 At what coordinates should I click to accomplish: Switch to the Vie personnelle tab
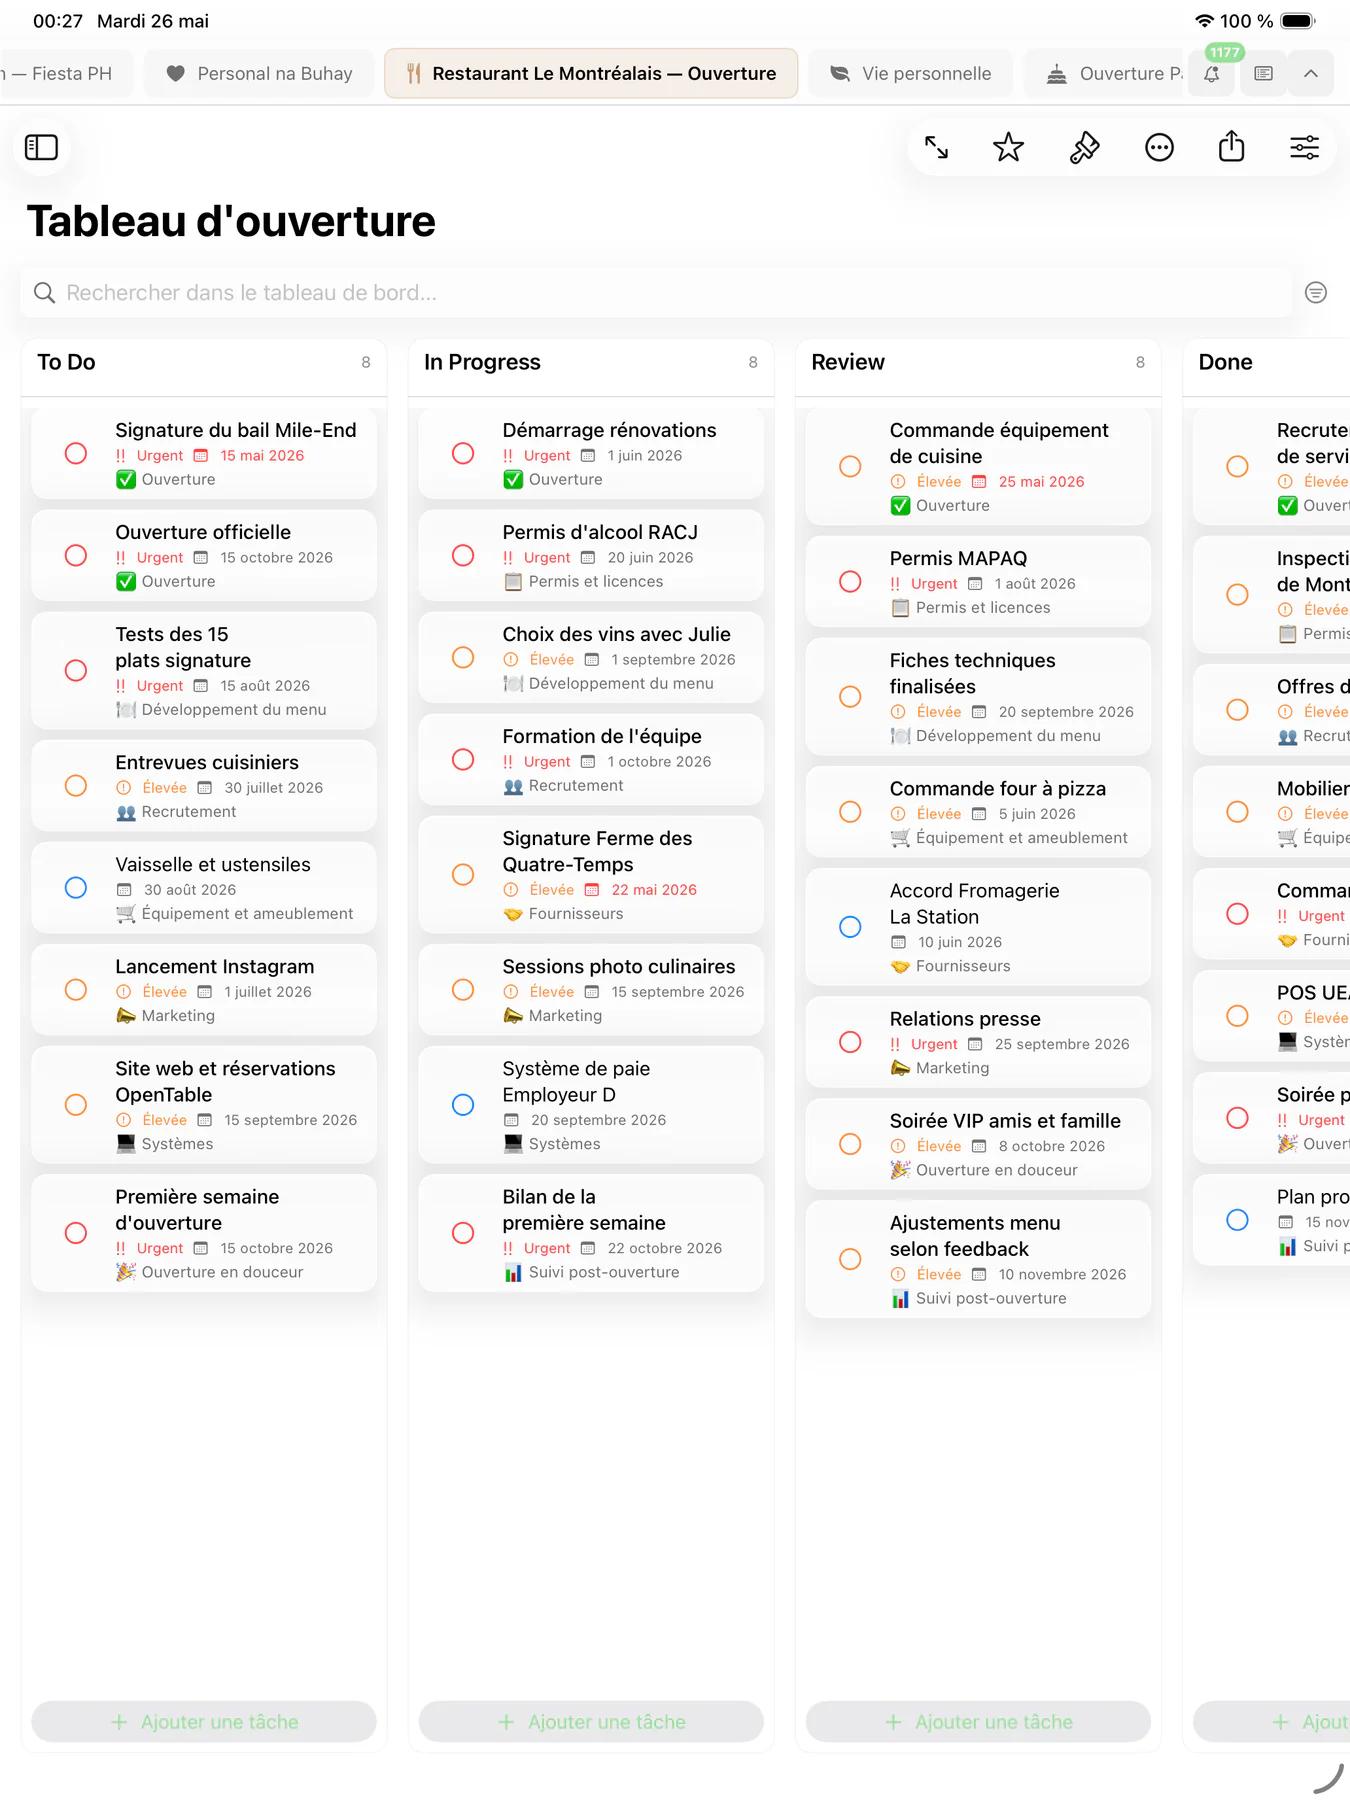point(910,74)
